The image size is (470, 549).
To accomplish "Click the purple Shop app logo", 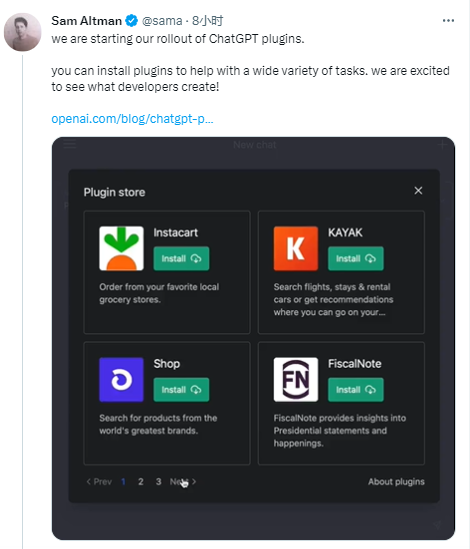I will pyautogui.click(x=121, y=379).
